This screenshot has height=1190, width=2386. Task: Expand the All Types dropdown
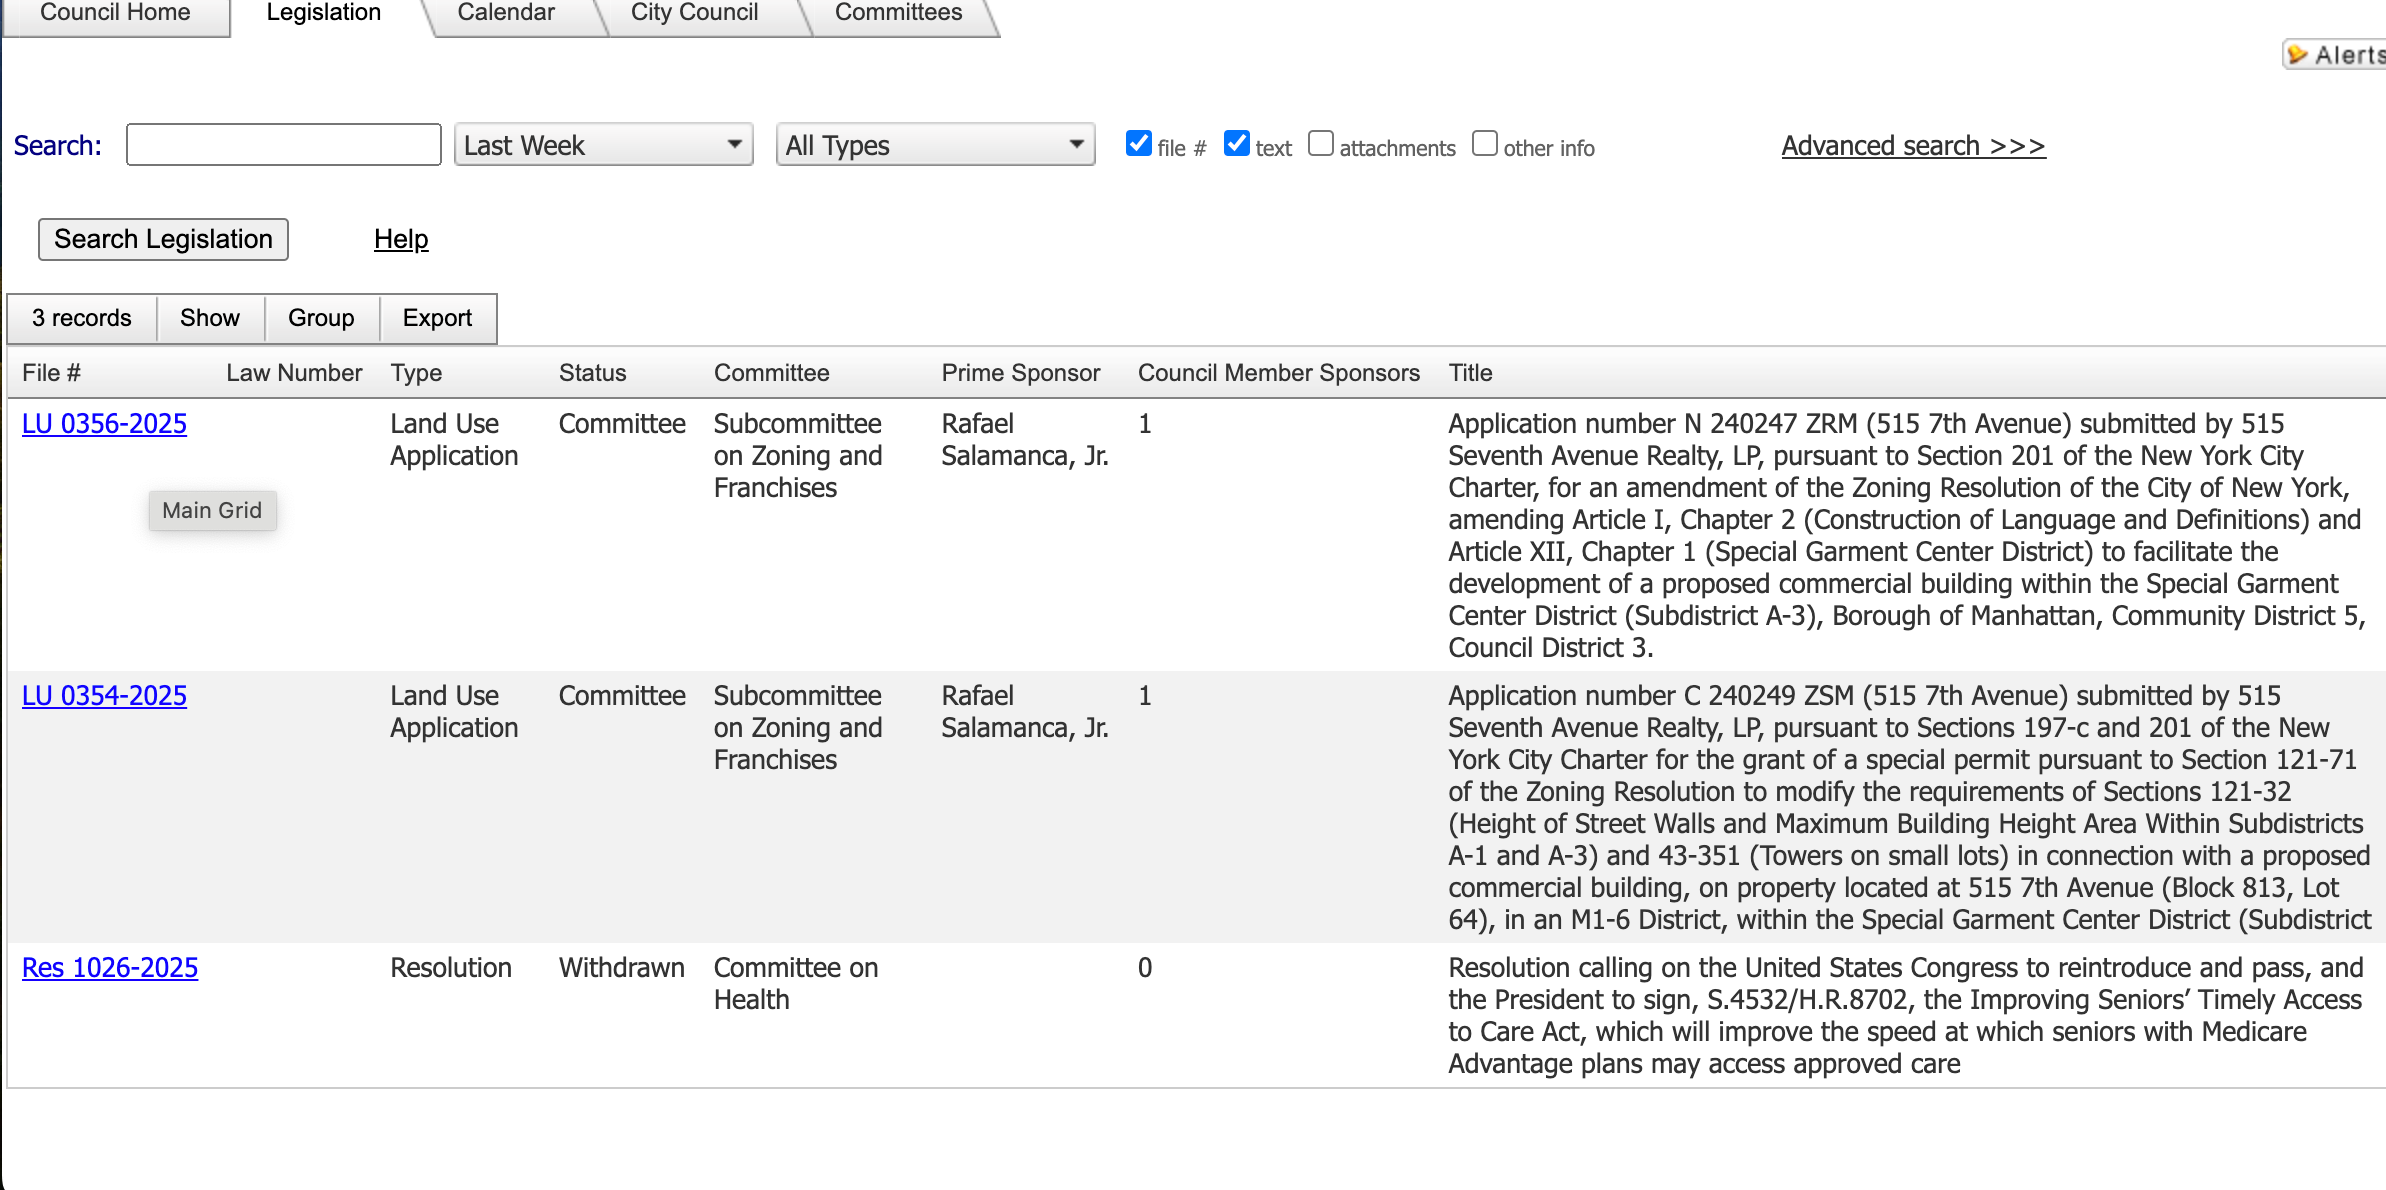pos(935,145)
